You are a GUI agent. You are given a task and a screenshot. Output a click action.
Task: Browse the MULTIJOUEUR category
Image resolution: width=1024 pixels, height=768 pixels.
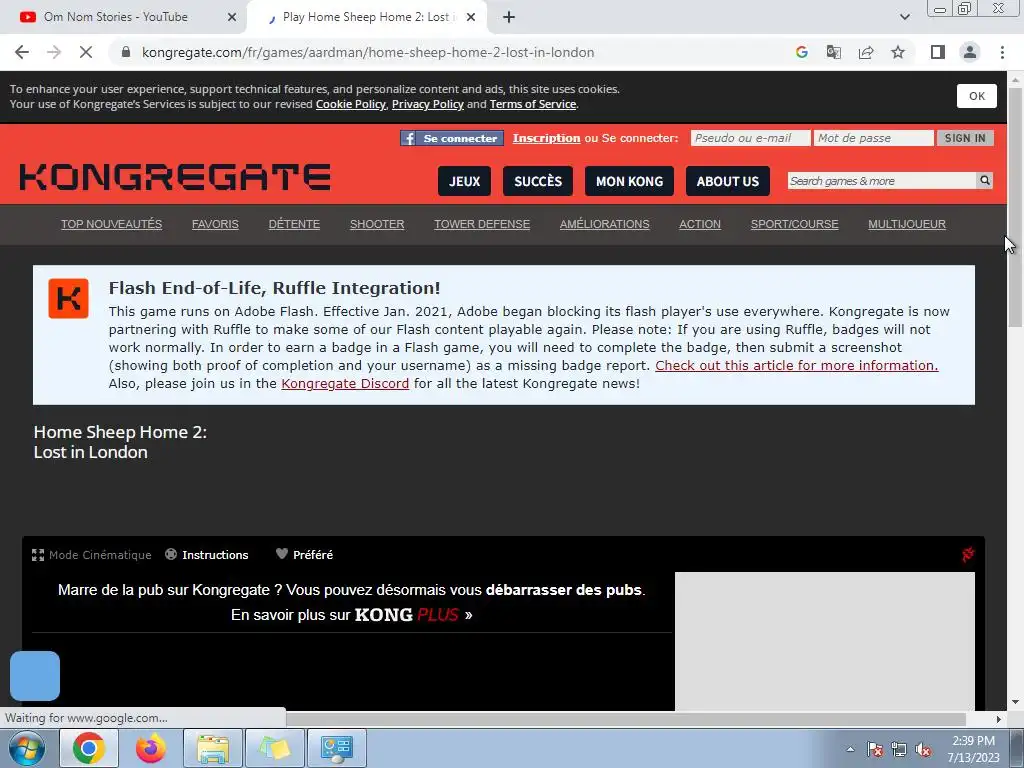point(906,224)
